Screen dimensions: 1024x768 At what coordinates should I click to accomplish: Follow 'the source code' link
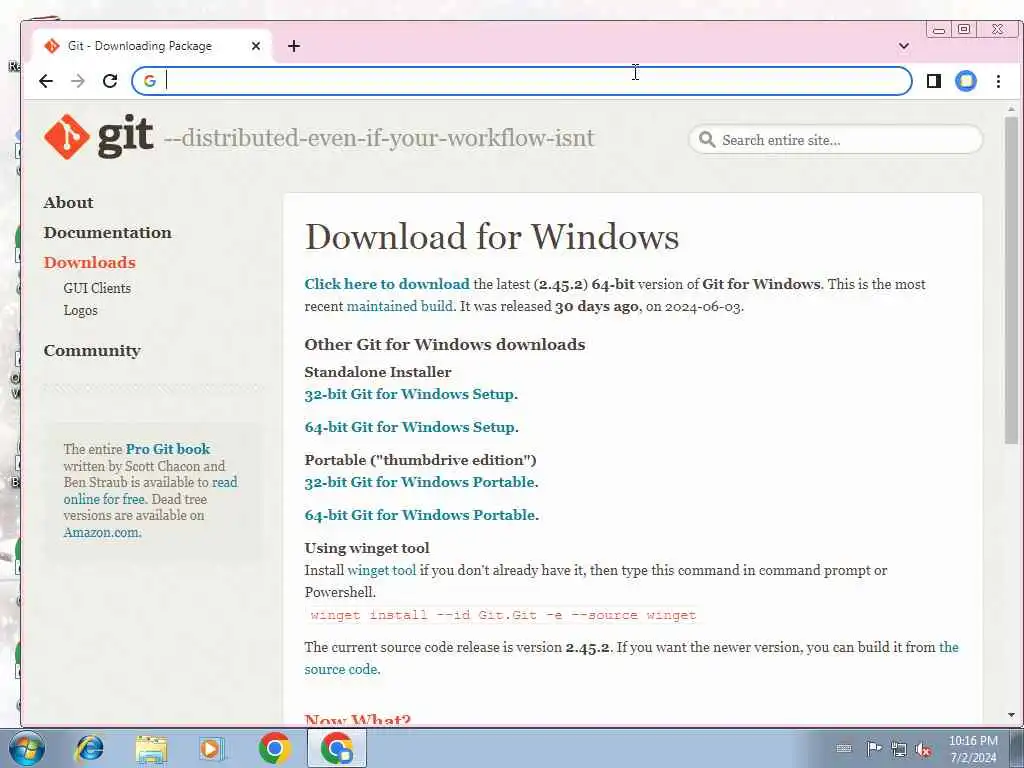coord(632,658)
